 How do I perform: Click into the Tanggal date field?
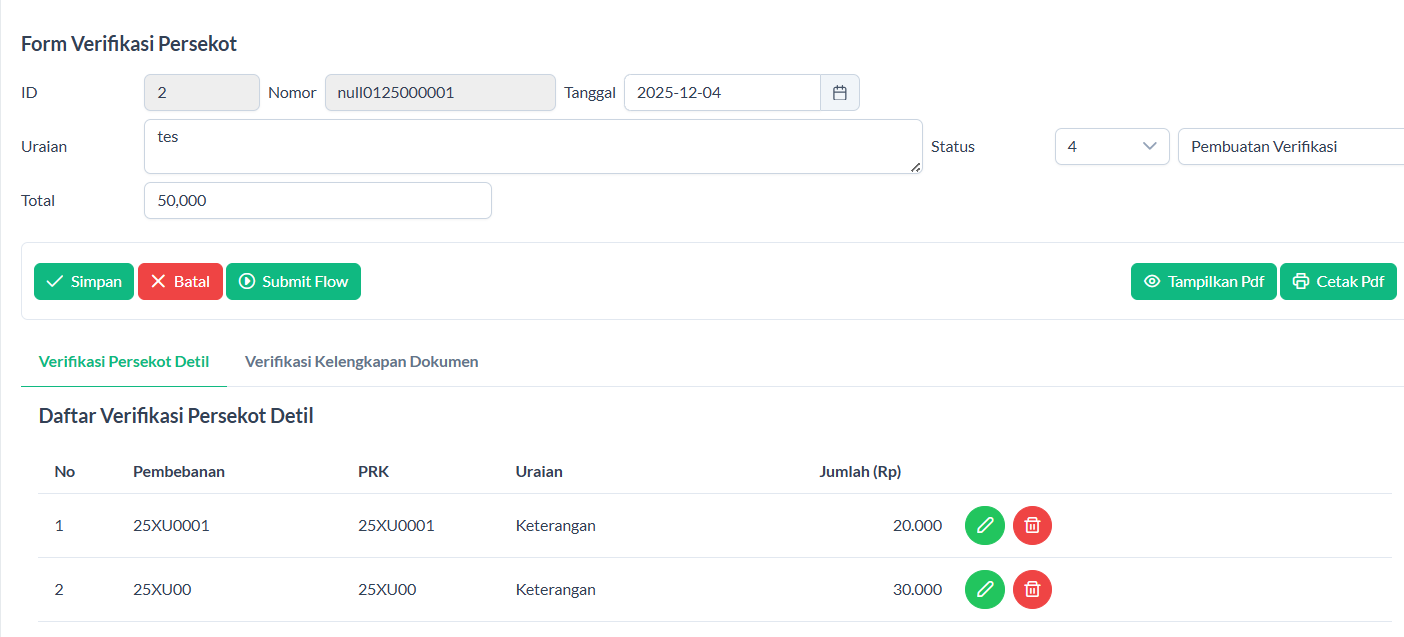click(722, 93)
